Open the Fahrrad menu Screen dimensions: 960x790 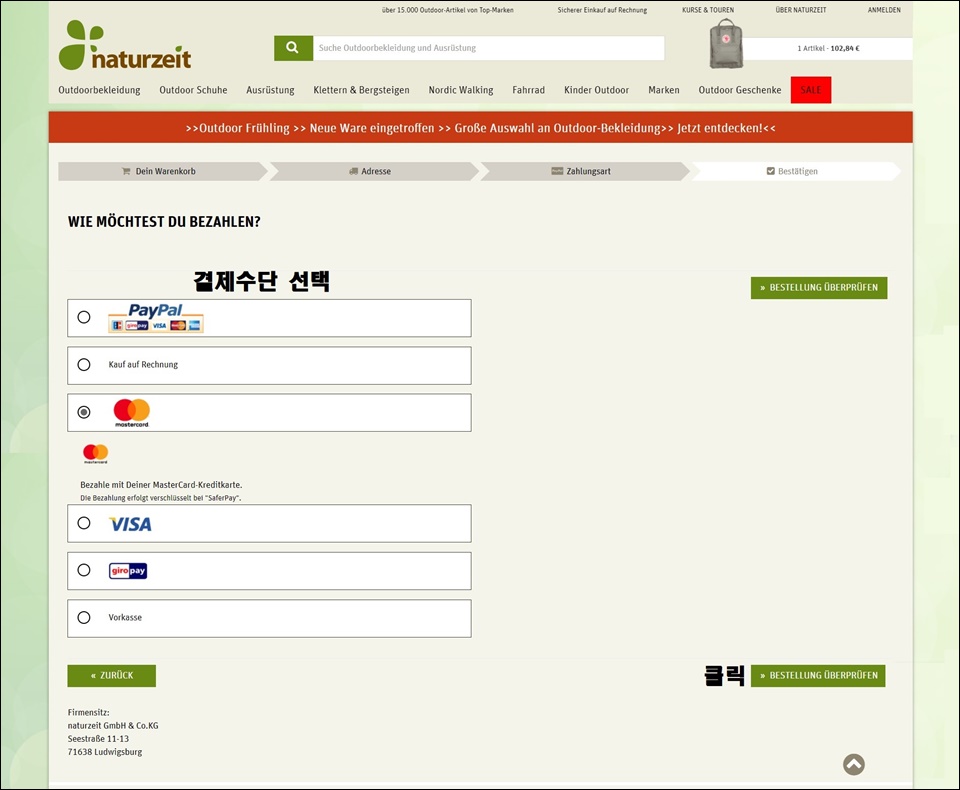[x=528, y=90]
